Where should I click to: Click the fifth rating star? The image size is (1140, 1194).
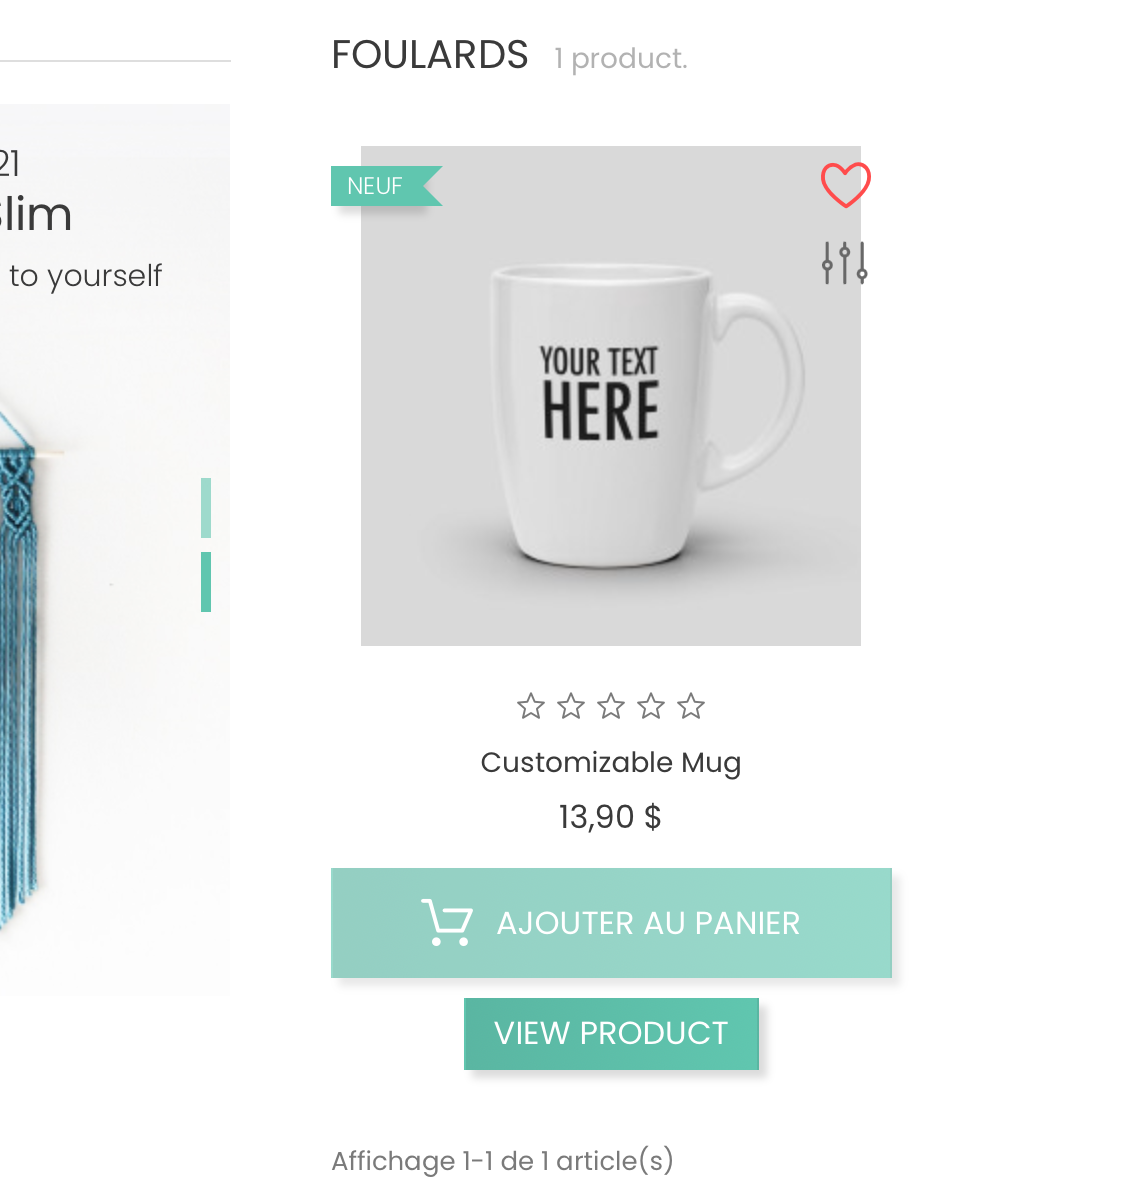[691, 707]
